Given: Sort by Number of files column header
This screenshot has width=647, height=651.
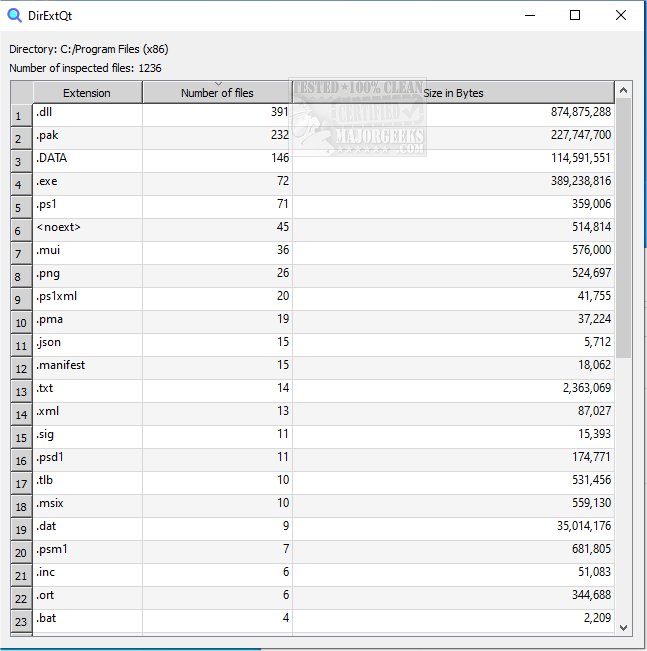Looking at the screenshot, I should point(217,93).
